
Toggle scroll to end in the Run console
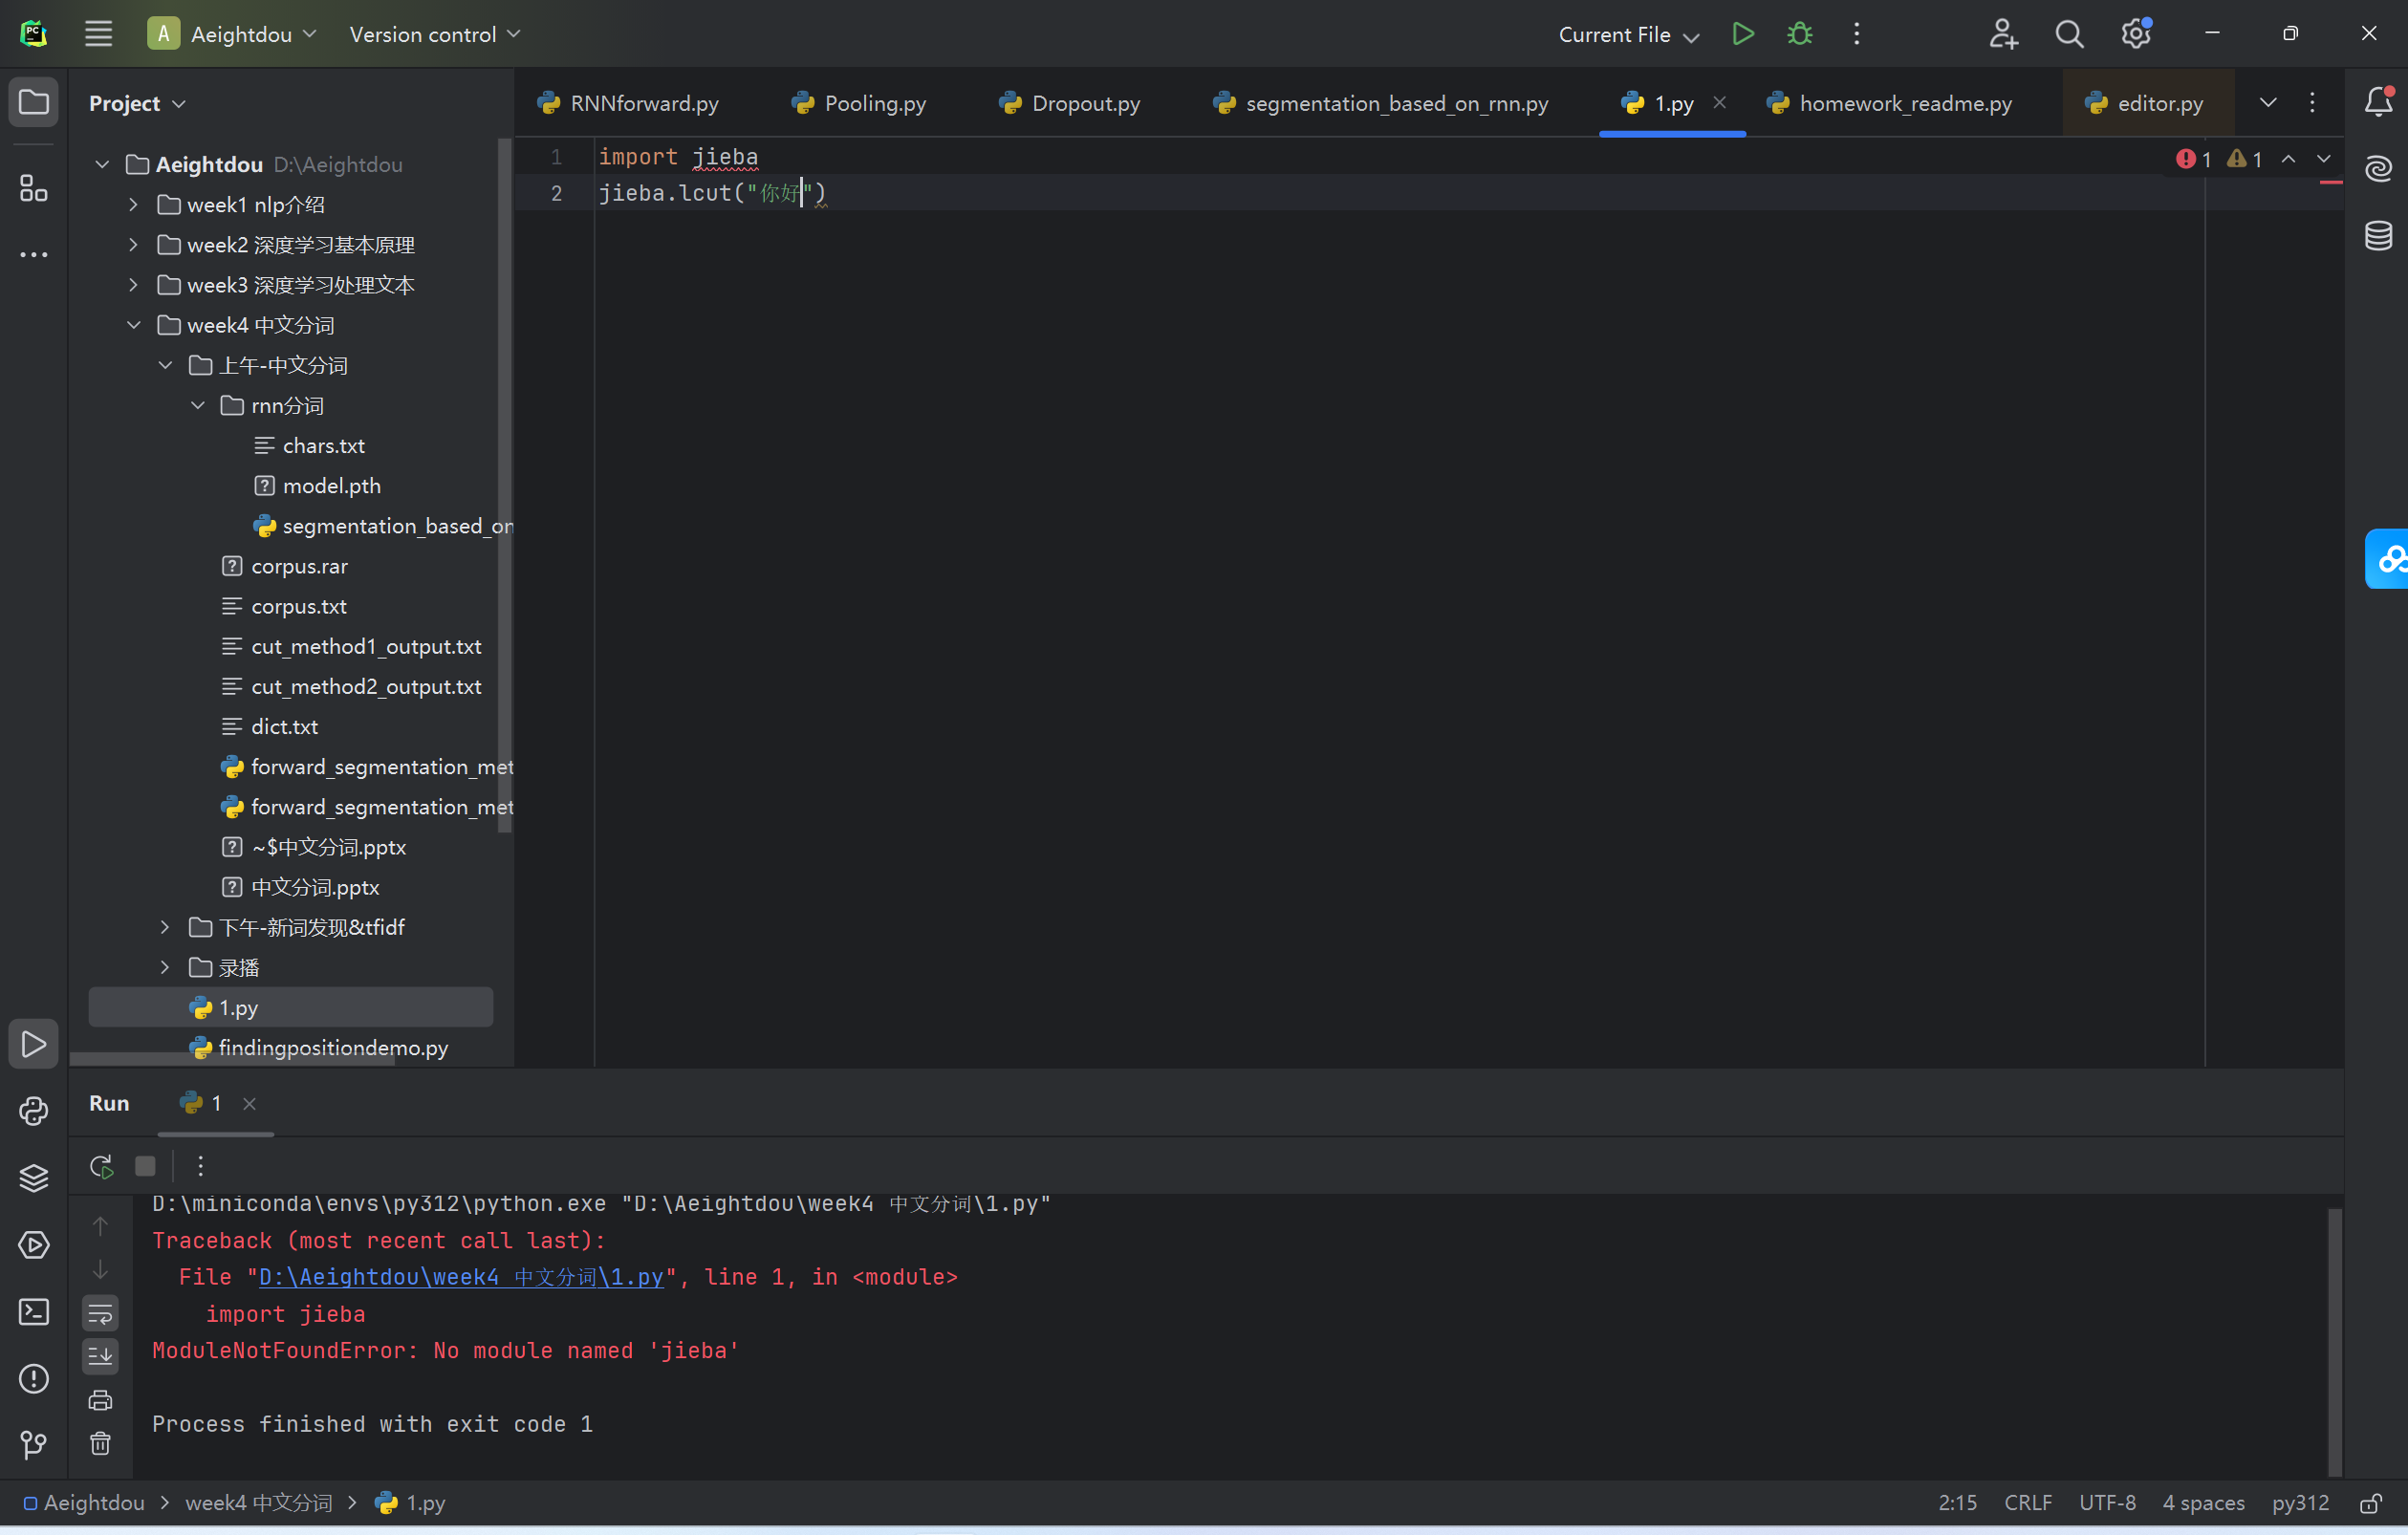coord(100,1356)
